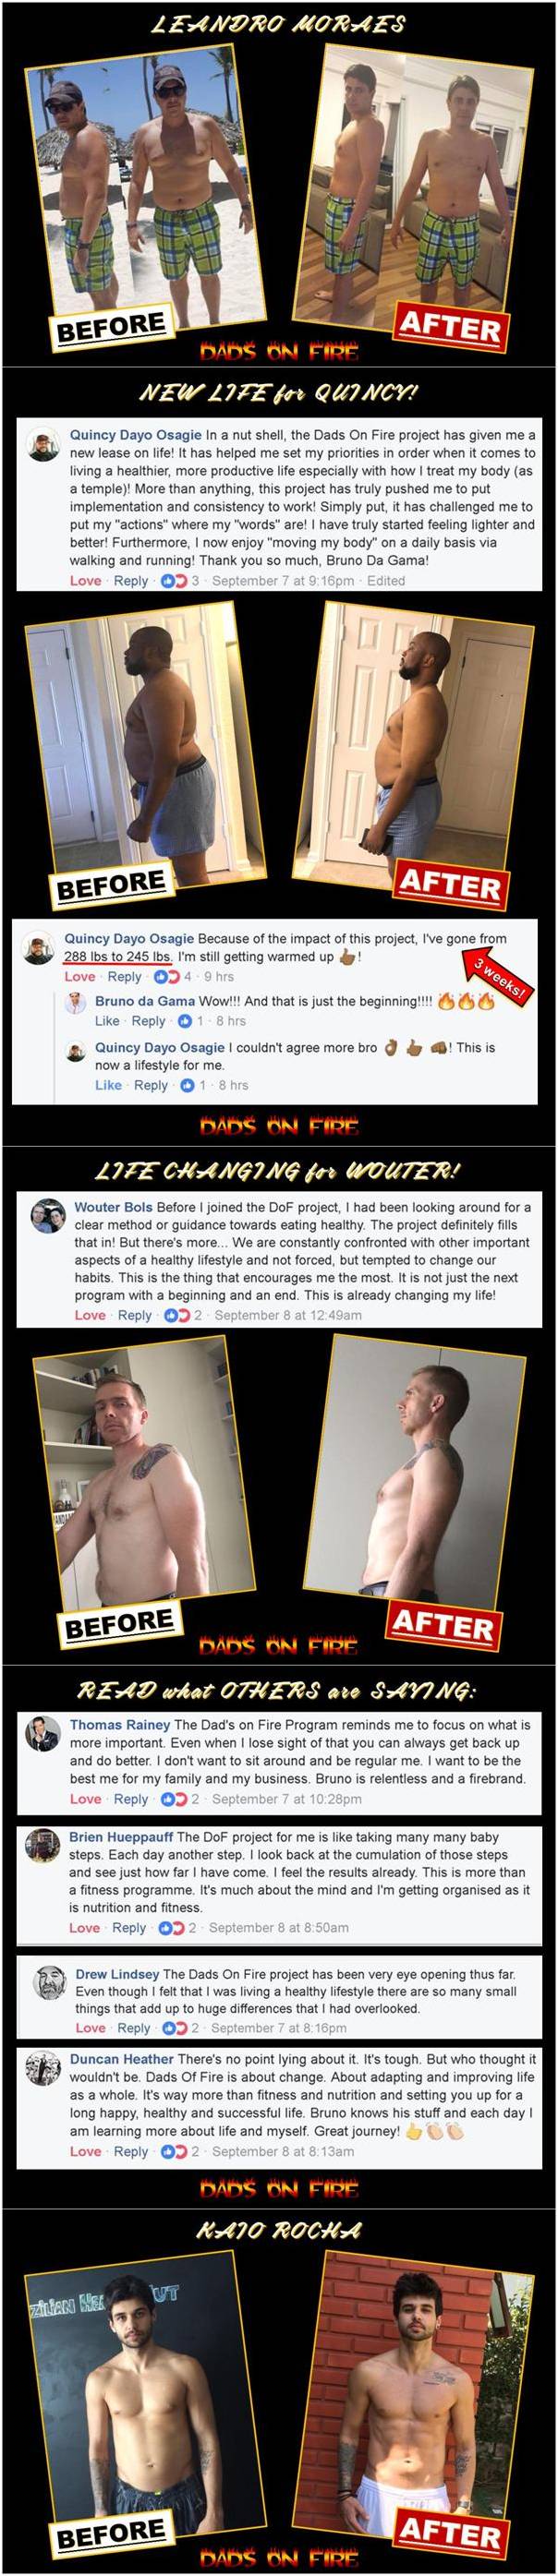The width and height of the screenshot is (558, 2576).
Task: Click Like under Bruno da Gama's reply
Action: pos(107,1021)
